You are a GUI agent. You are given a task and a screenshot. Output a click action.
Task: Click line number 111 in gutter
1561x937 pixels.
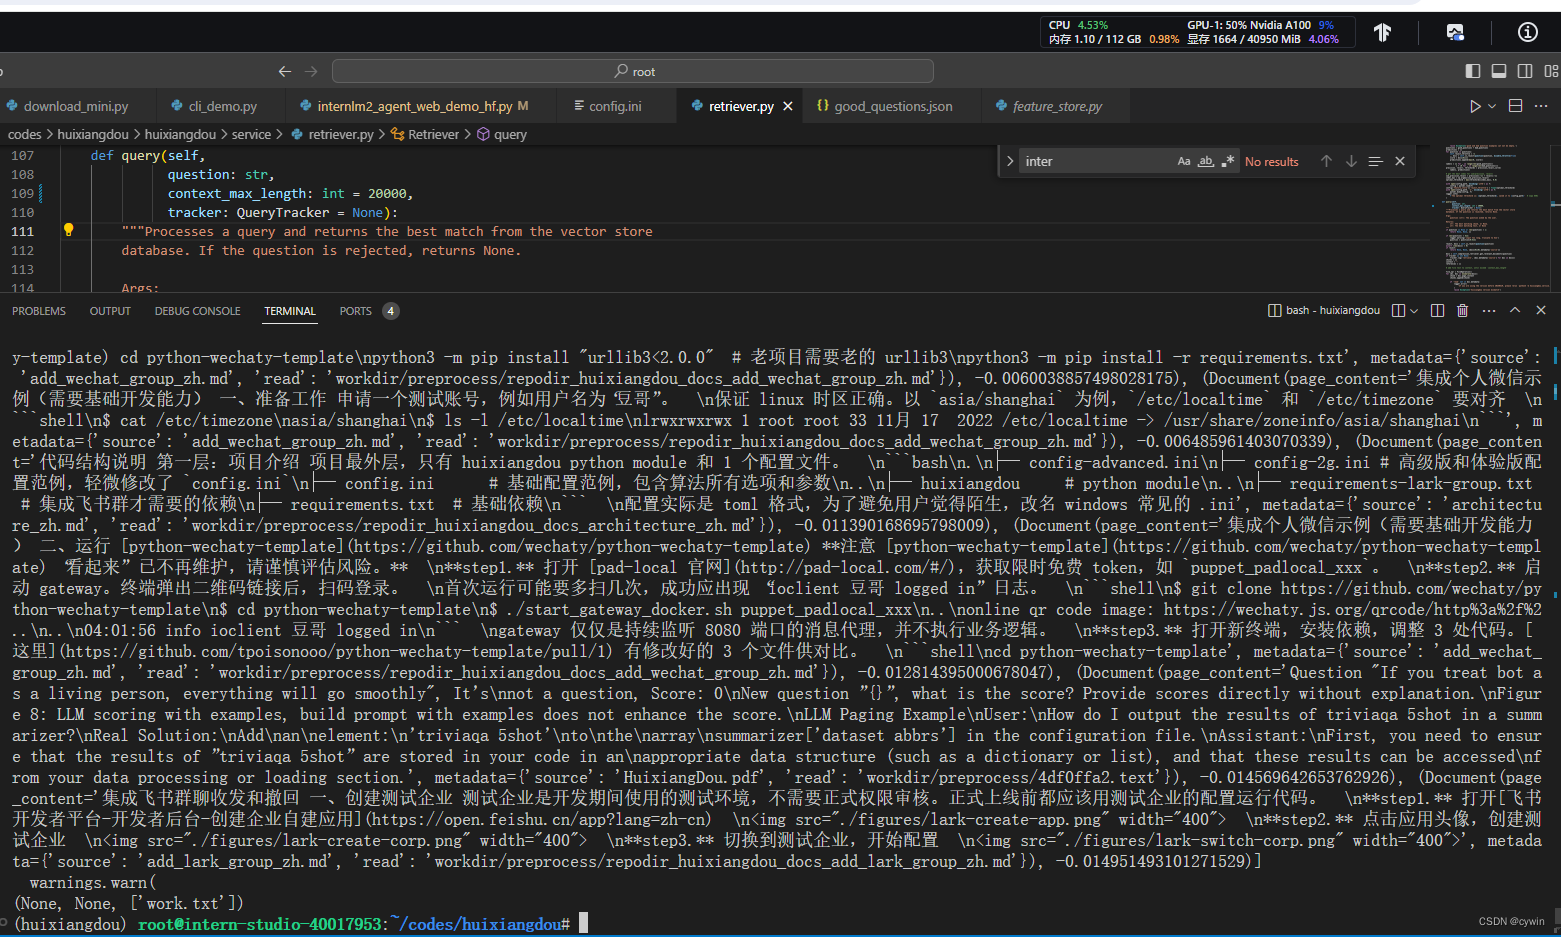(22, 231)
